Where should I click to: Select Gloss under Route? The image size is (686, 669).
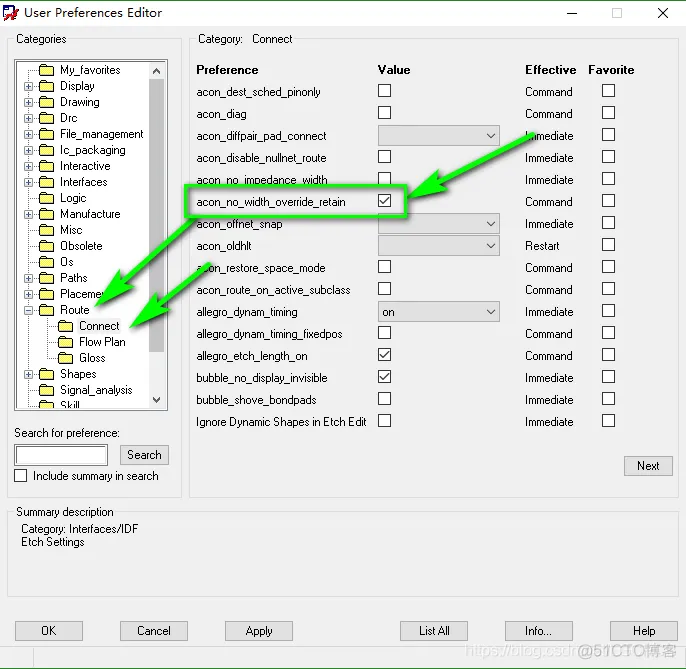click(x=92, y=358)
